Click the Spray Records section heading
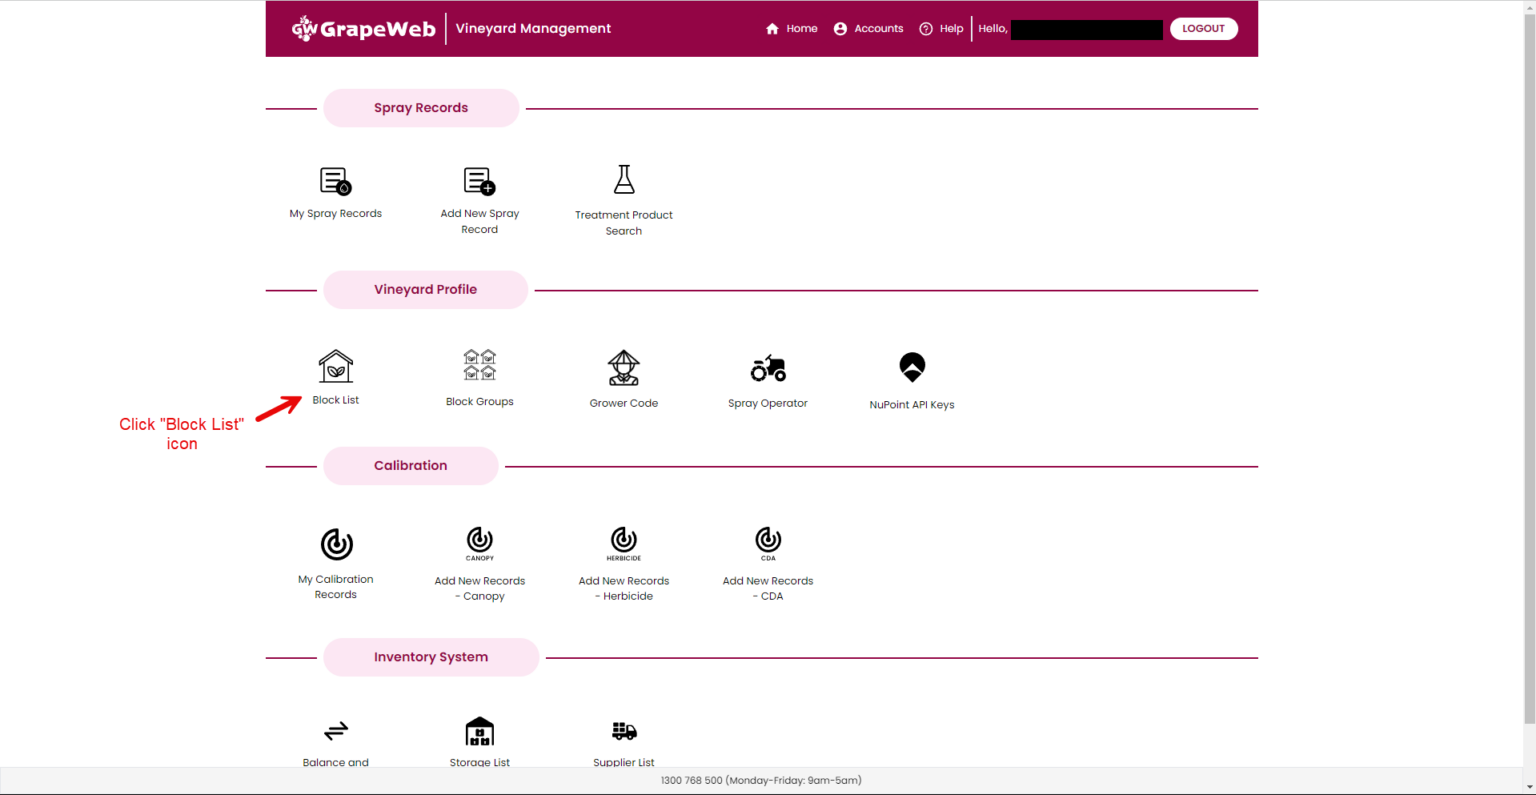 point(421,108)
